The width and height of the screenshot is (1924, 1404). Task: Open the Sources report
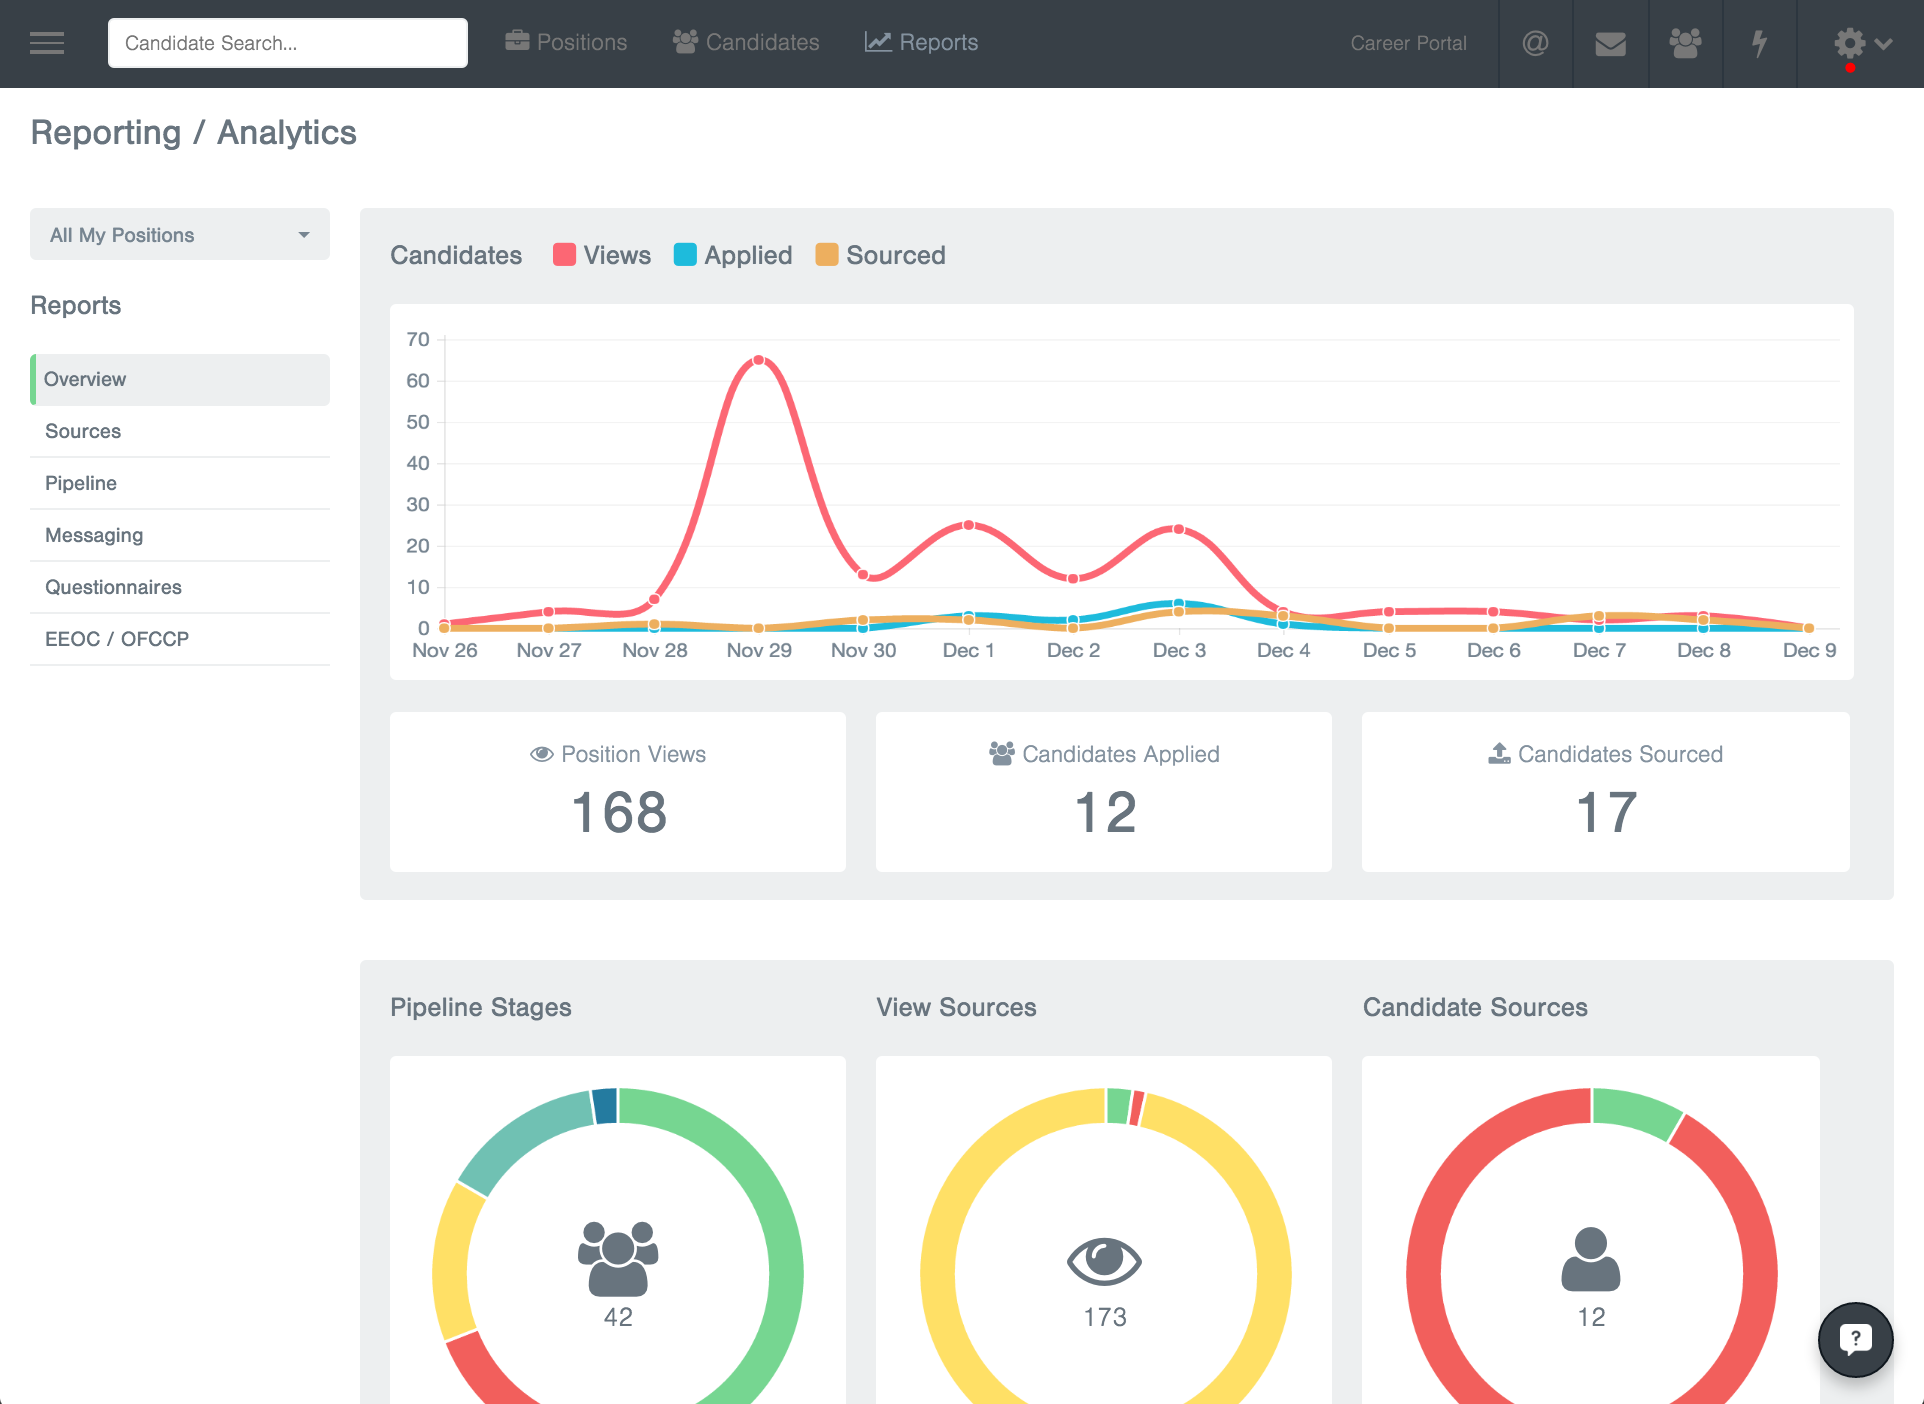coord(83,431)
